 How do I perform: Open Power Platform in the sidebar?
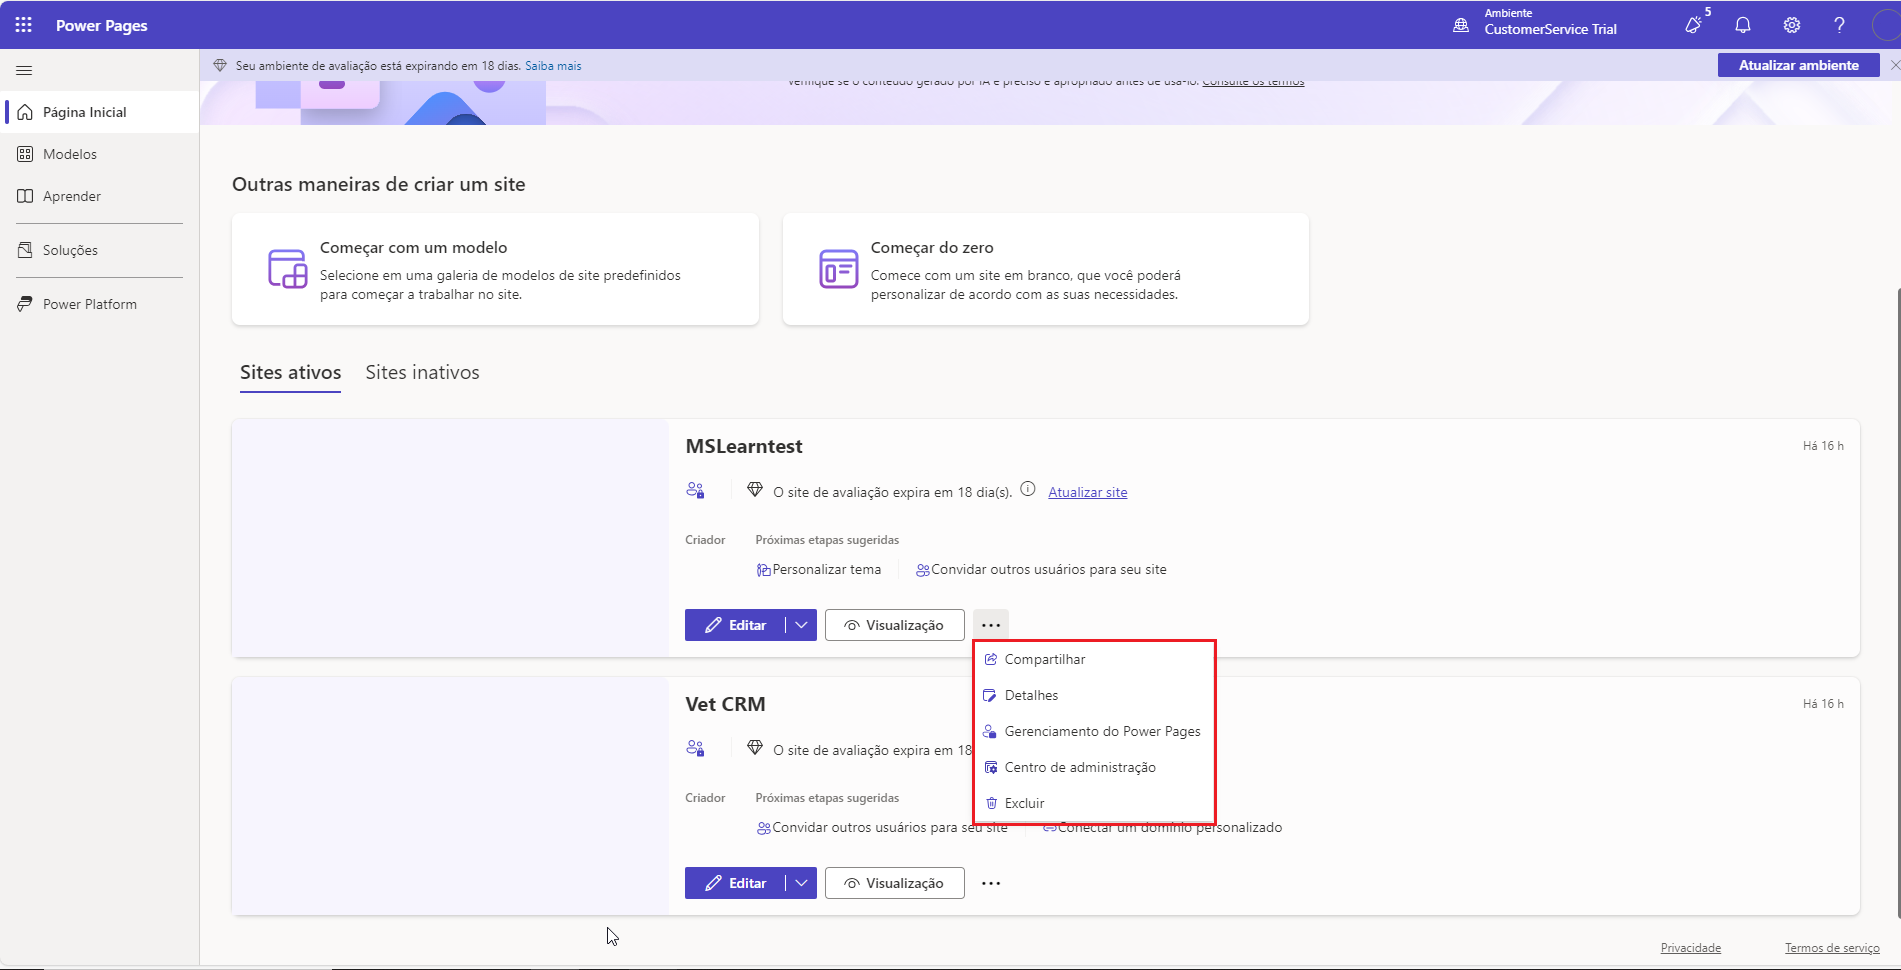click(x=100, y=304)
